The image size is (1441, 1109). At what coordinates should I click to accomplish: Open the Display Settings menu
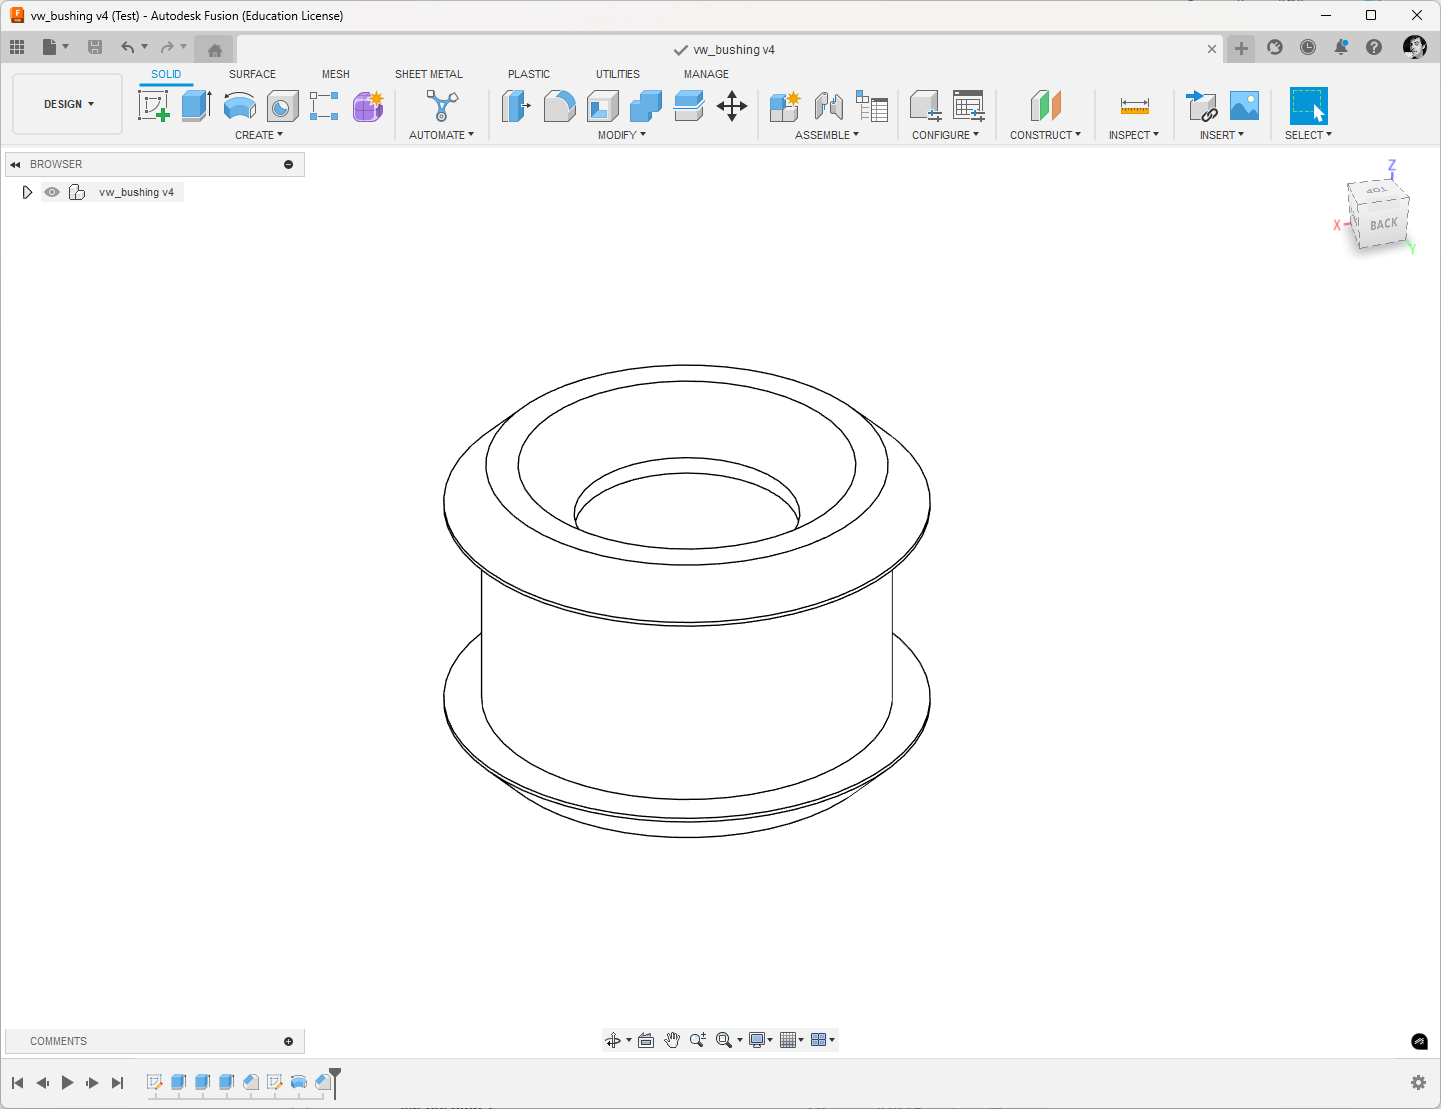(x=760, y=1040)
